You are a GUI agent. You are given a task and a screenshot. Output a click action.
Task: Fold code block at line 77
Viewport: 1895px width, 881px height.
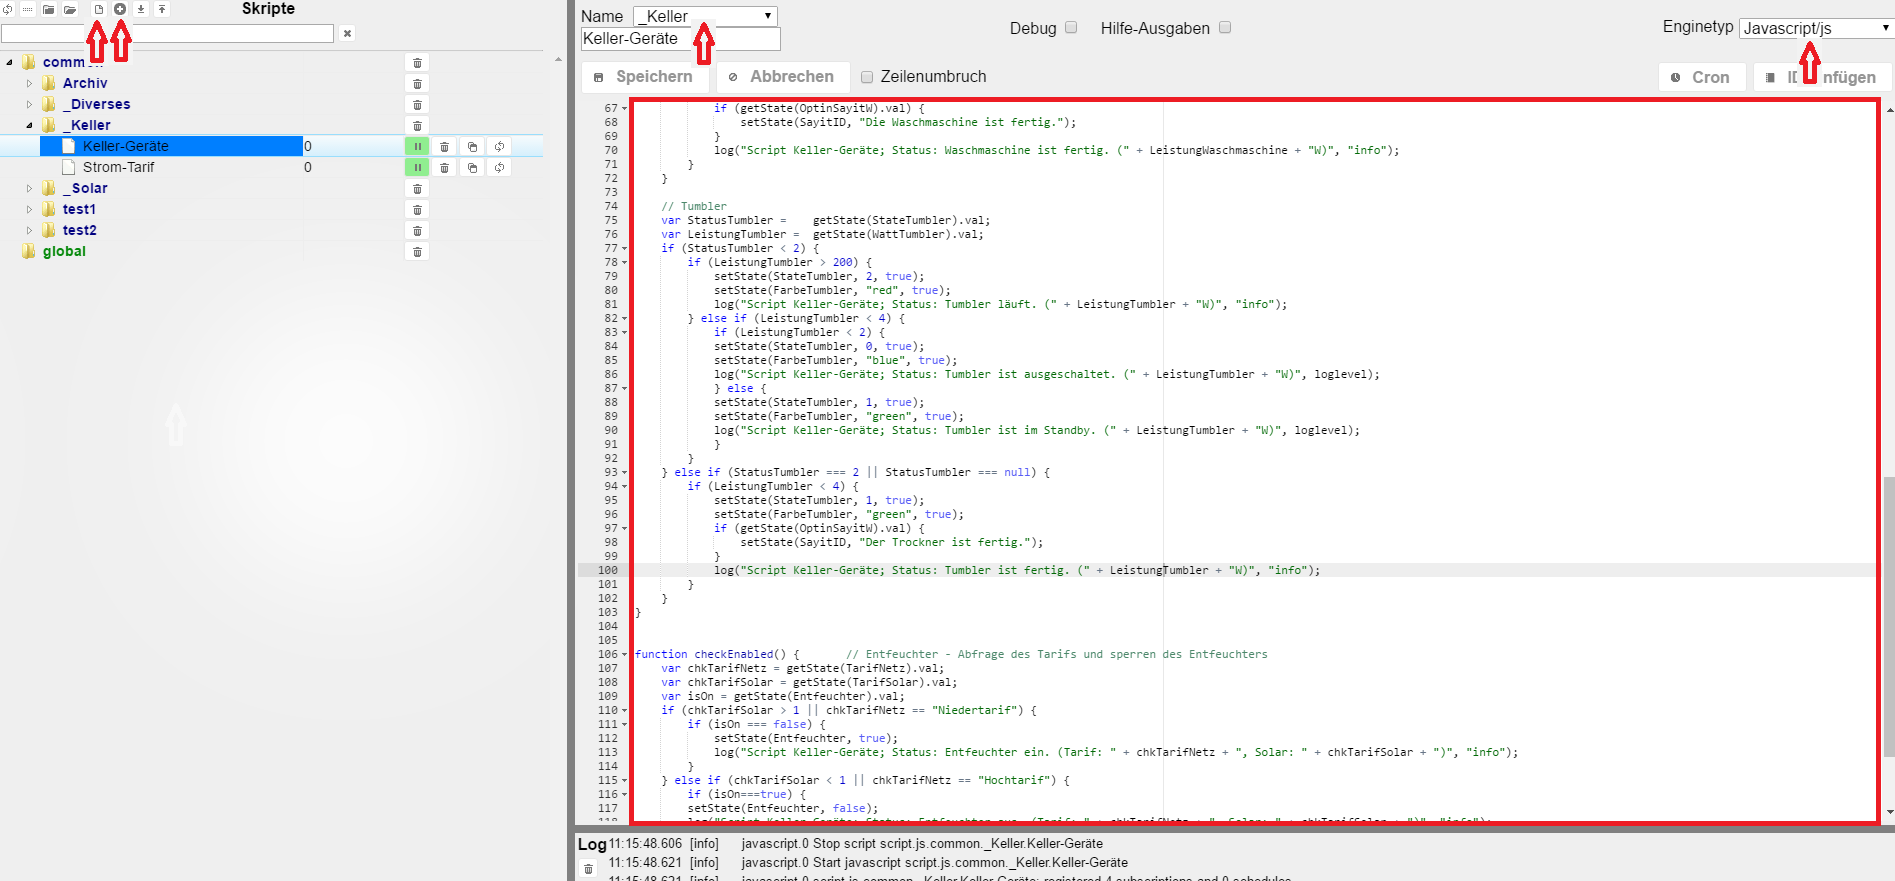(625, 248)
